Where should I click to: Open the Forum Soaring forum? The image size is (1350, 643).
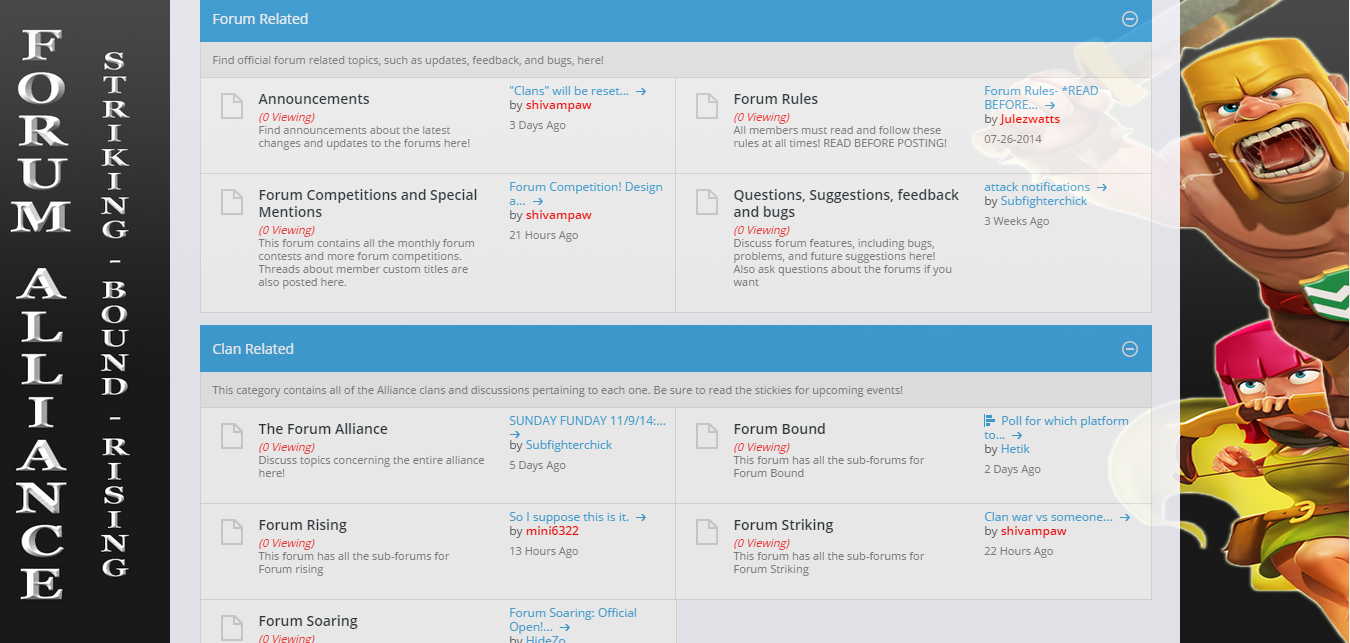click(308, 621)
